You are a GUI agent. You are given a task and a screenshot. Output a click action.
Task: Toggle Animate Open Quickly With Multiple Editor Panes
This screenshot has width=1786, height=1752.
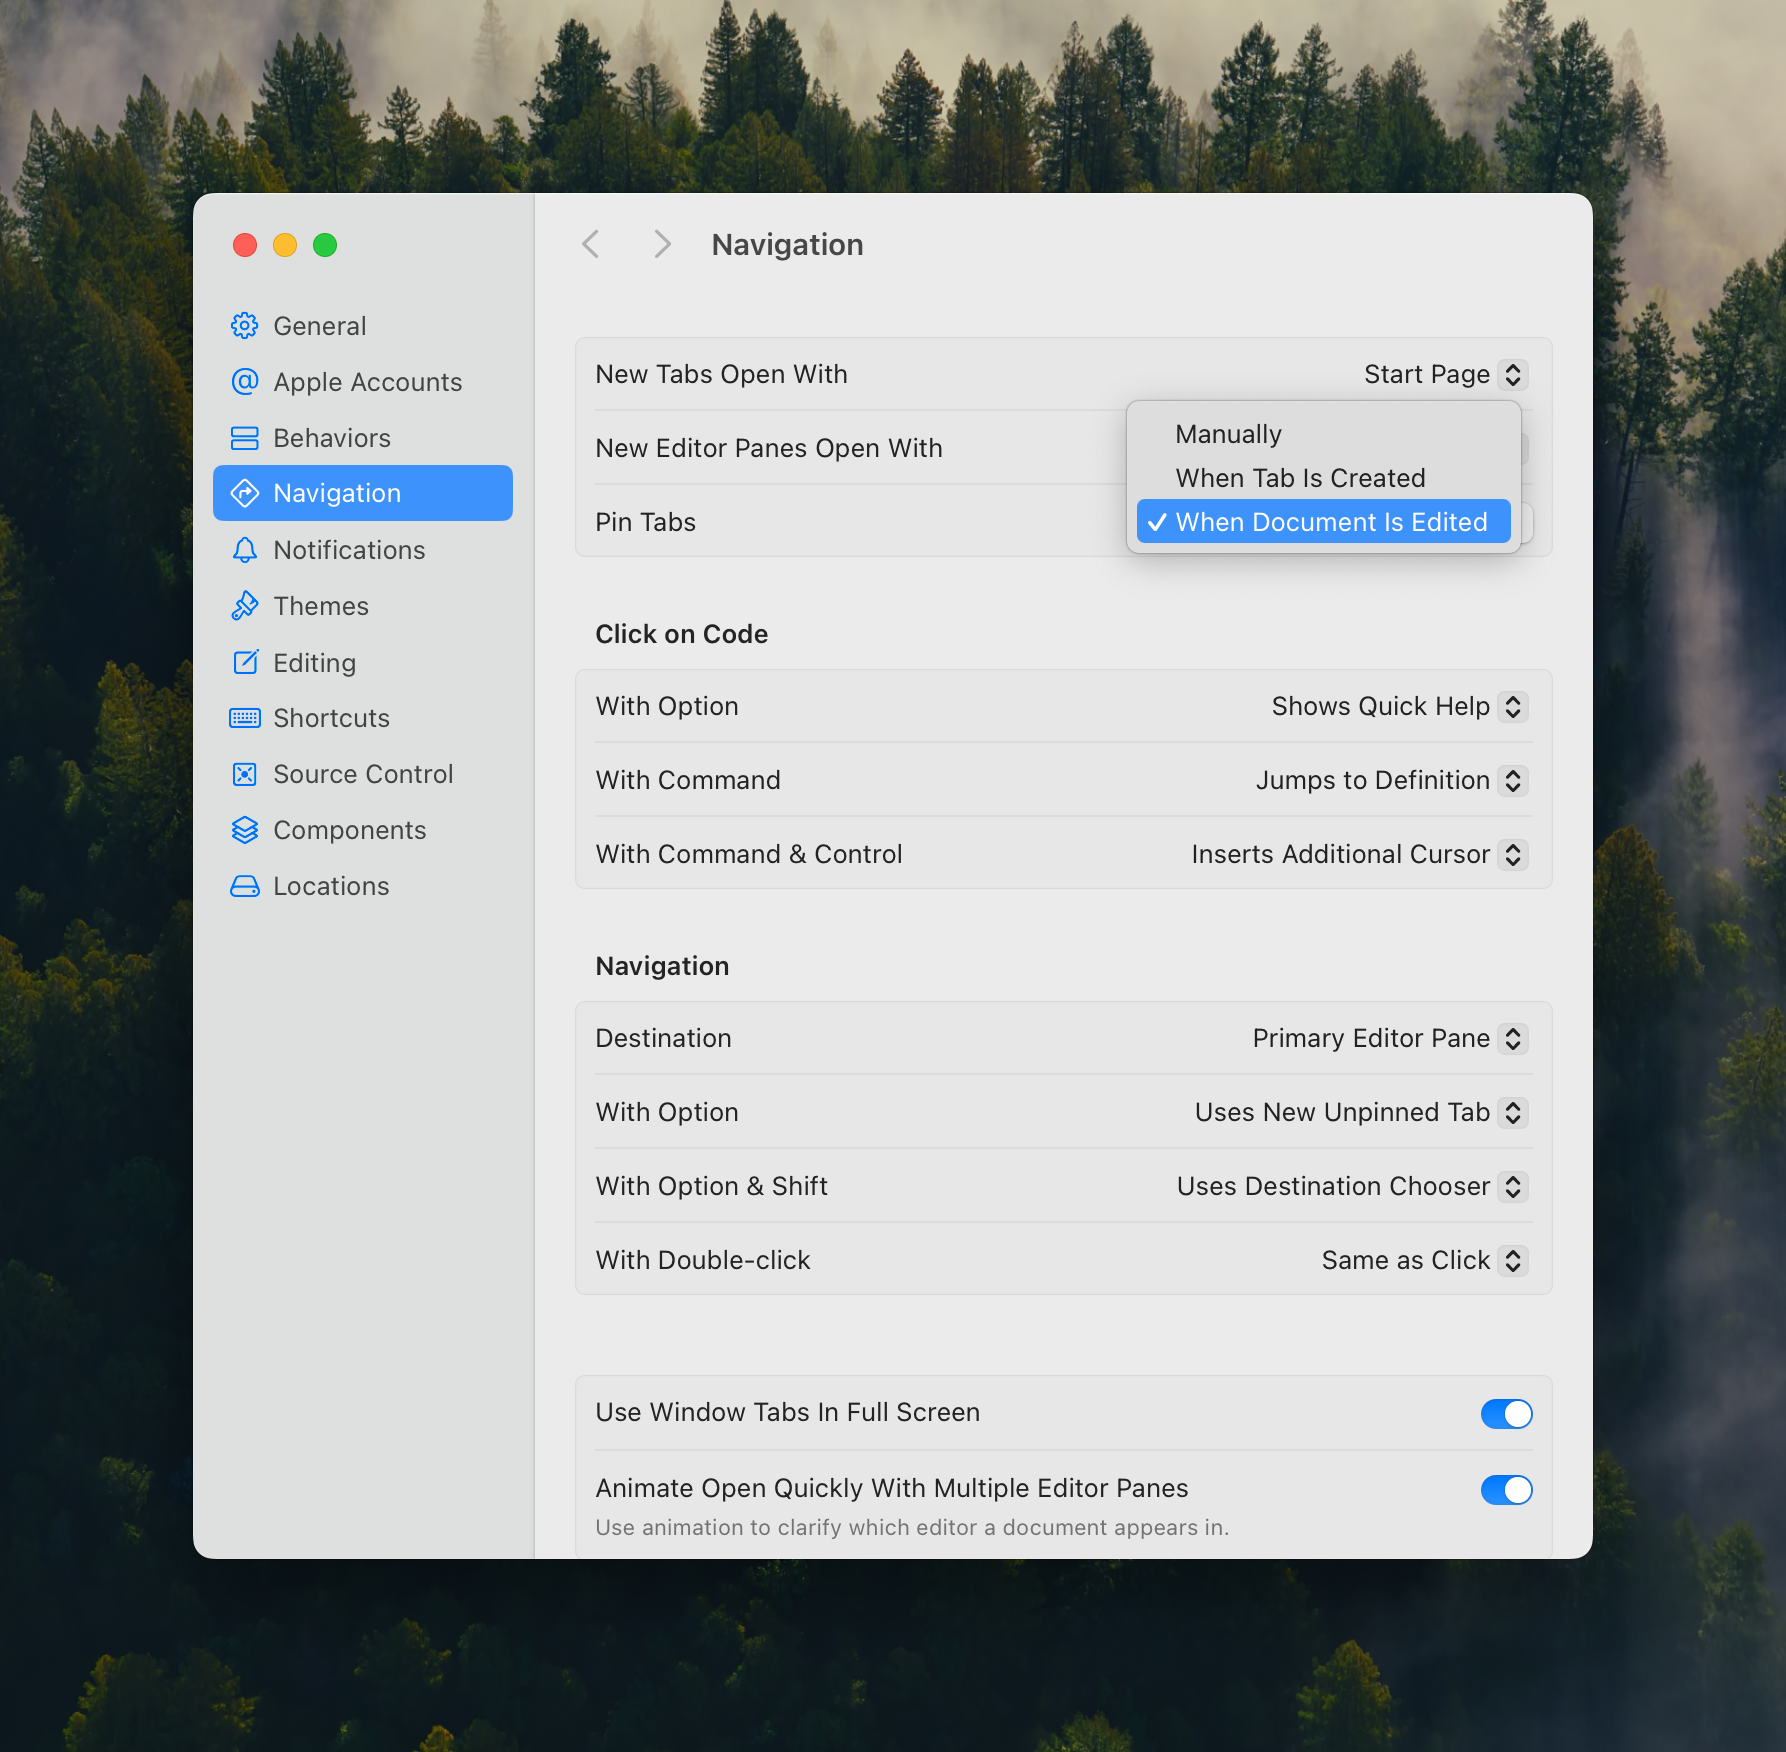click(1506, 1489)
